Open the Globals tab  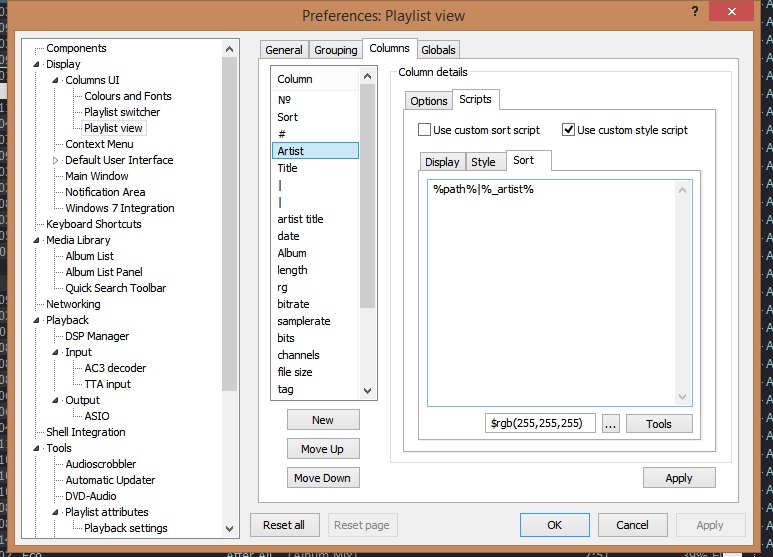tap(438, 50)
